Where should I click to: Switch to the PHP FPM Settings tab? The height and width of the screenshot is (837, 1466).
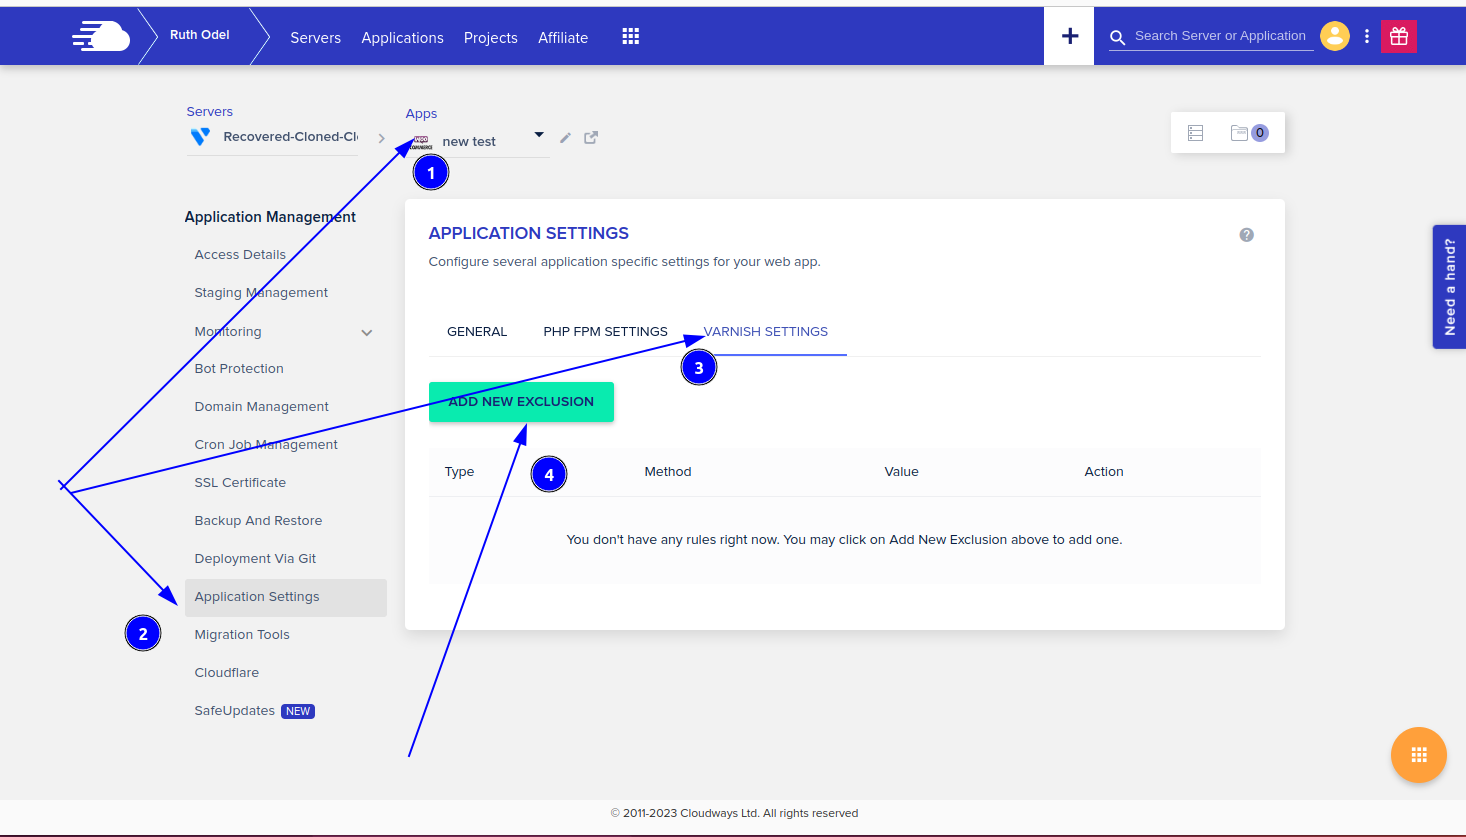(x=605, y=332)
